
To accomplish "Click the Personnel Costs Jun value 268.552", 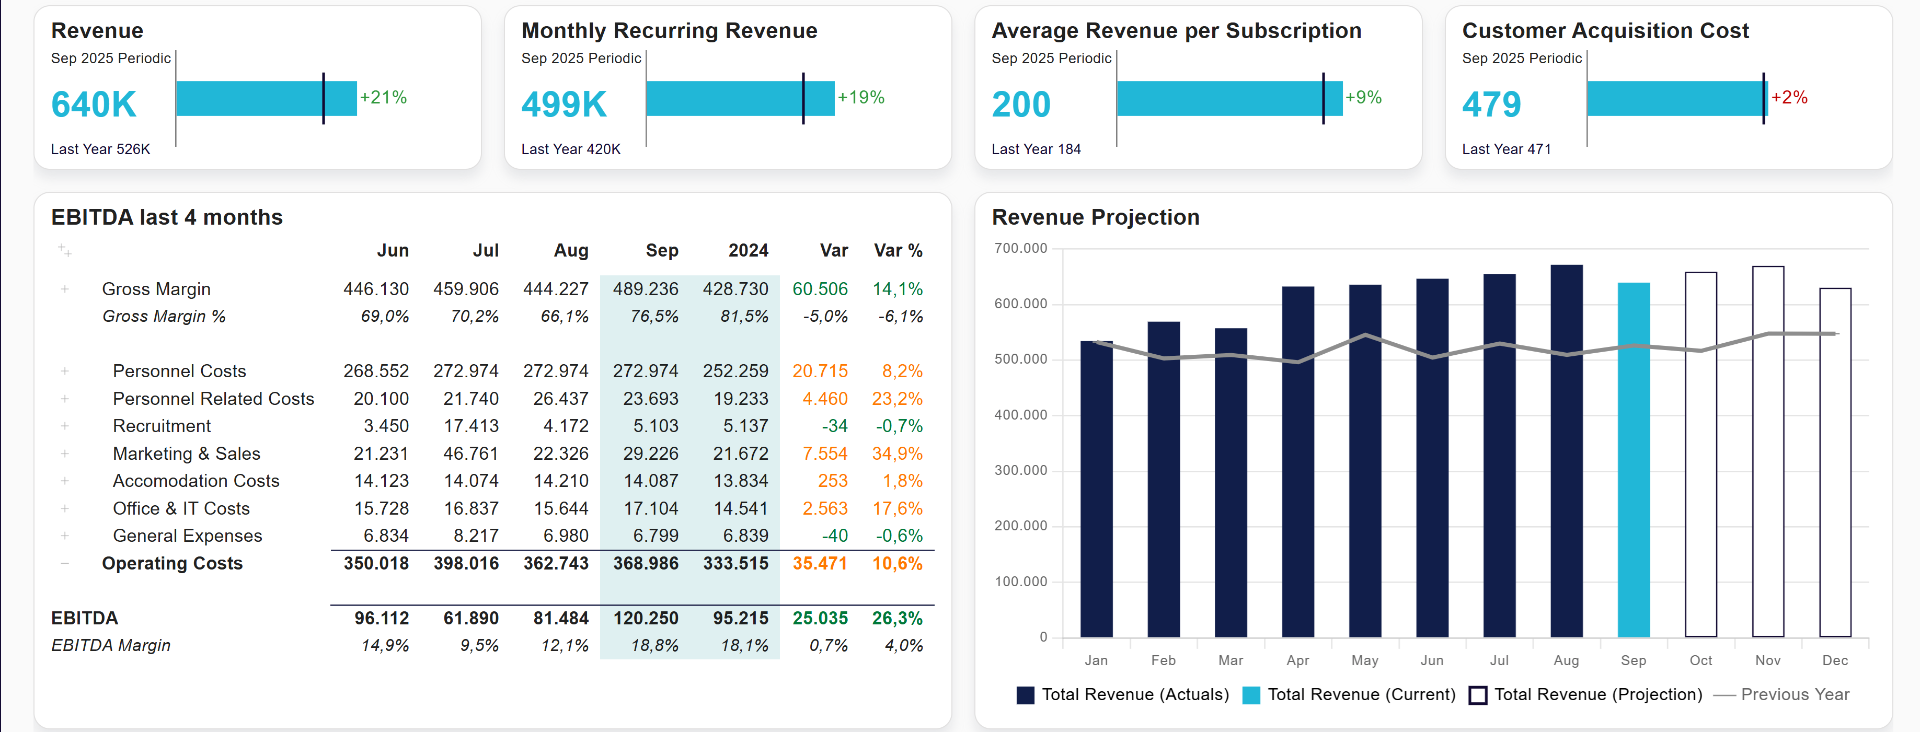I will 376,371.
